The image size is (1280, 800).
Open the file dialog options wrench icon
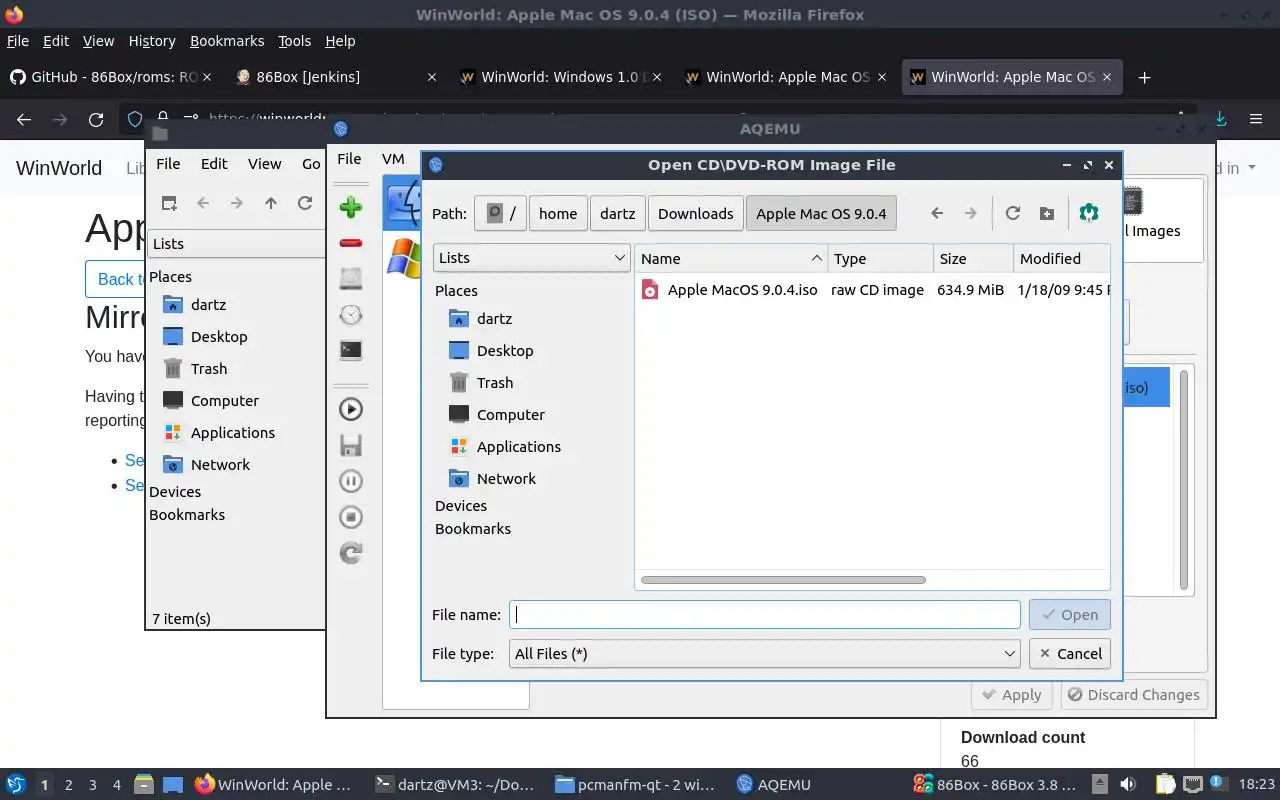tap(1089, 213)
